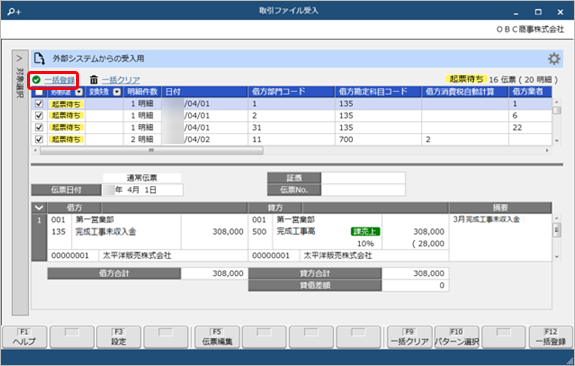The width and height of the screenshot is (575, 366).
Task: Click the green check icon beside 一括登録
Action: (x=36, y=80)
